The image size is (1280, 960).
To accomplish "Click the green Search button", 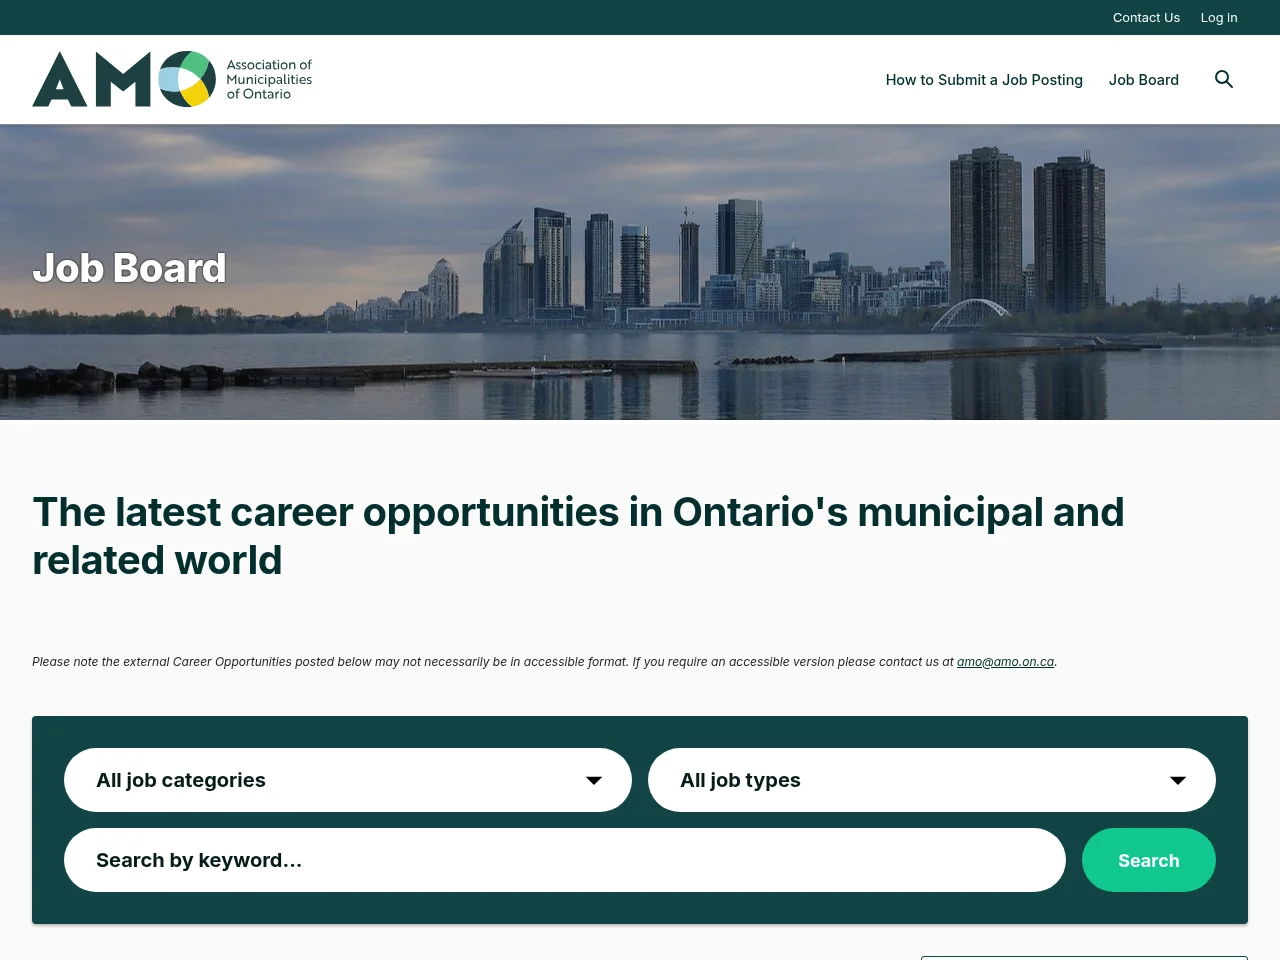I will (1149, 860).
